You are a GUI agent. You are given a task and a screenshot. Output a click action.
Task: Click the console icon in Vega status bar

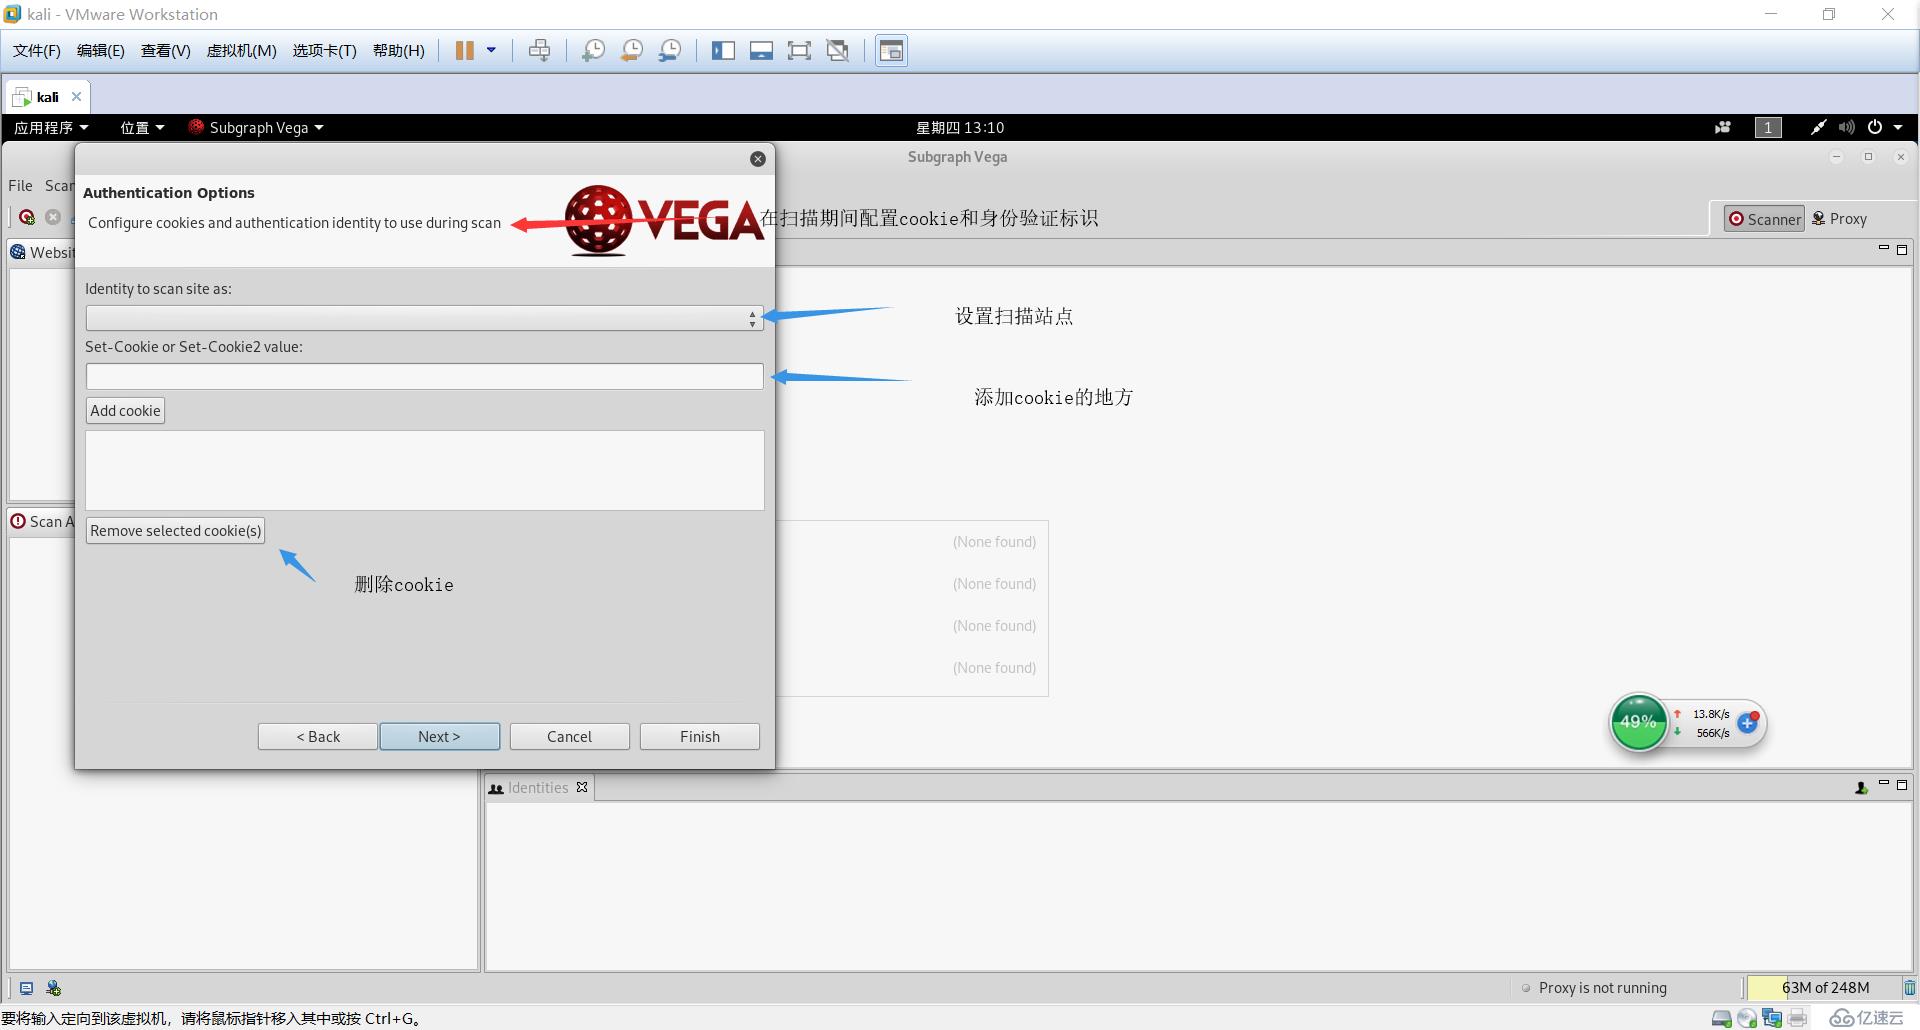point(27,988)
